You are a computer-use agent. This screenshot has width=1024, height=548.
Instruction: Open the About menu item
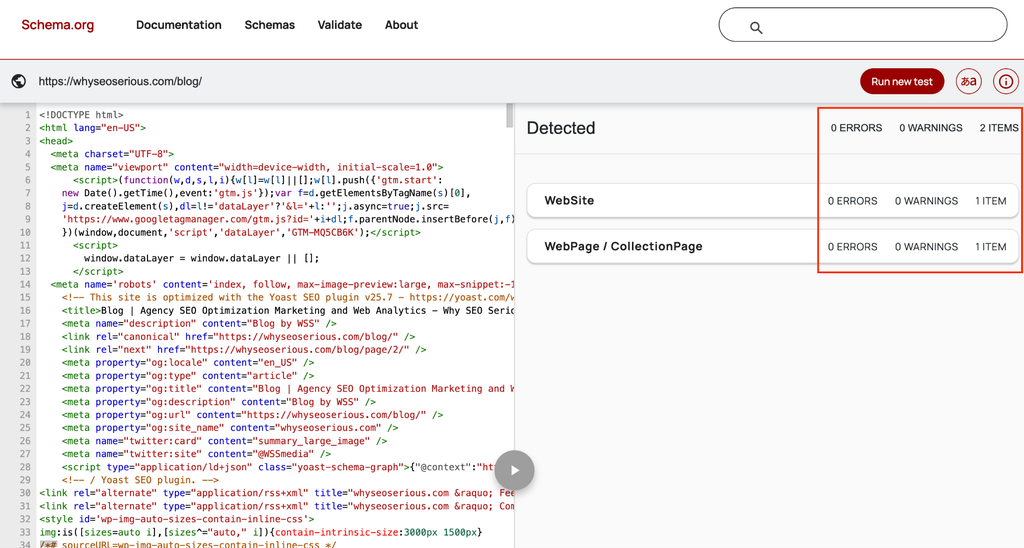point(401,25)
